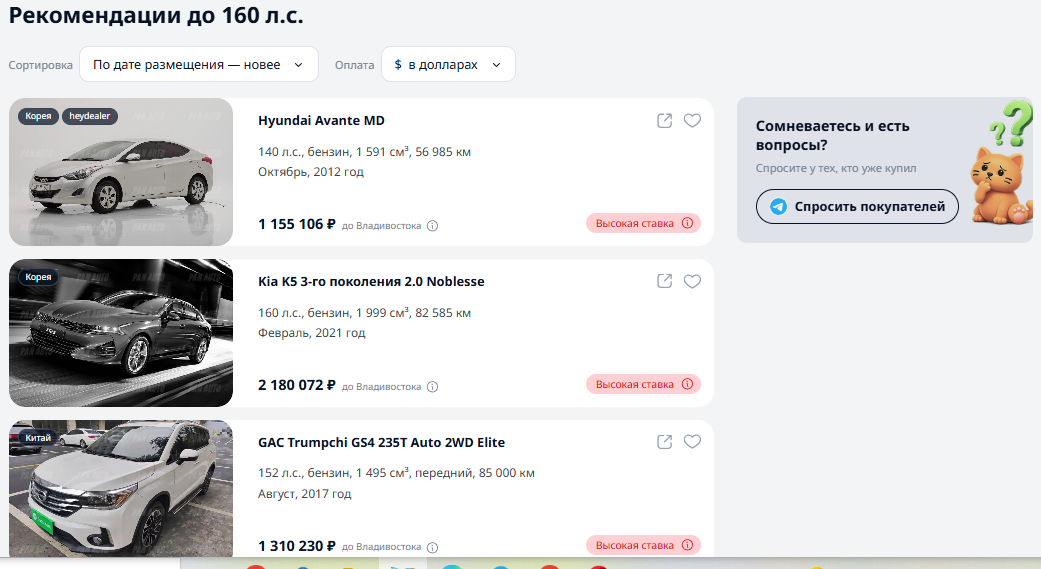1041x569 pixels.
Task: Open grey Kia K5 photo thumbnail
Action: point(121,333)
